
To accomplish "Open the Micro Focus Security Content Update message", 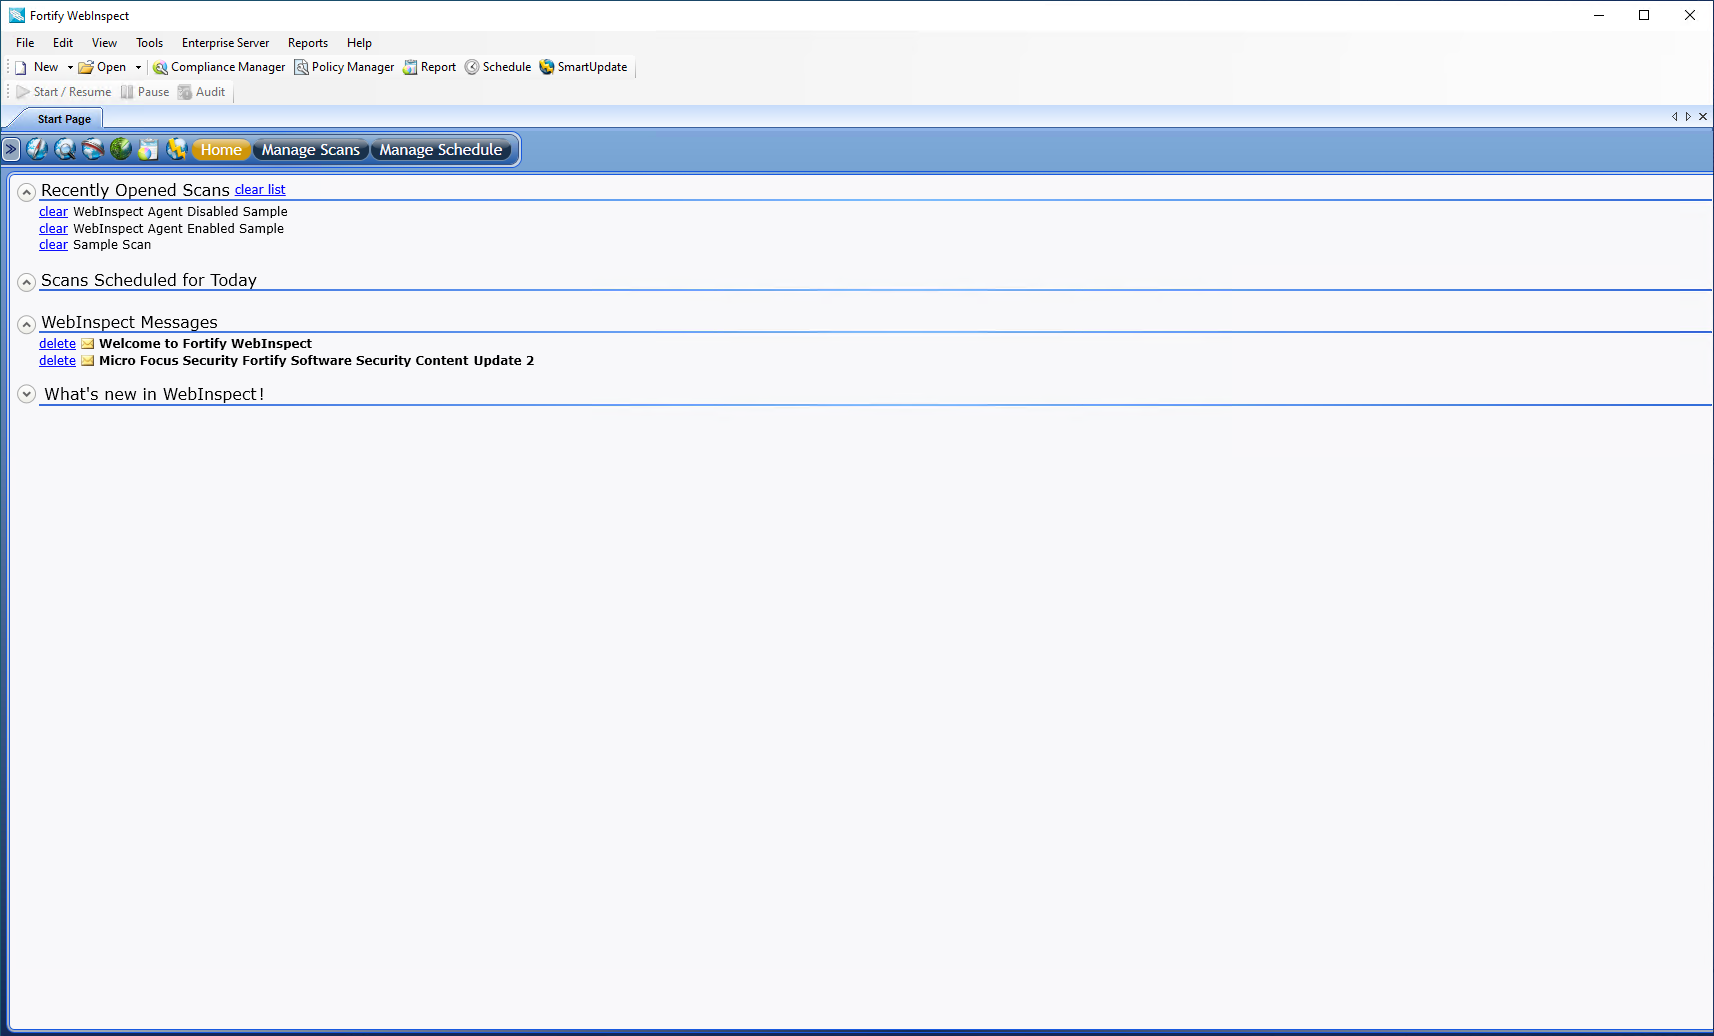I will point(316,361).
